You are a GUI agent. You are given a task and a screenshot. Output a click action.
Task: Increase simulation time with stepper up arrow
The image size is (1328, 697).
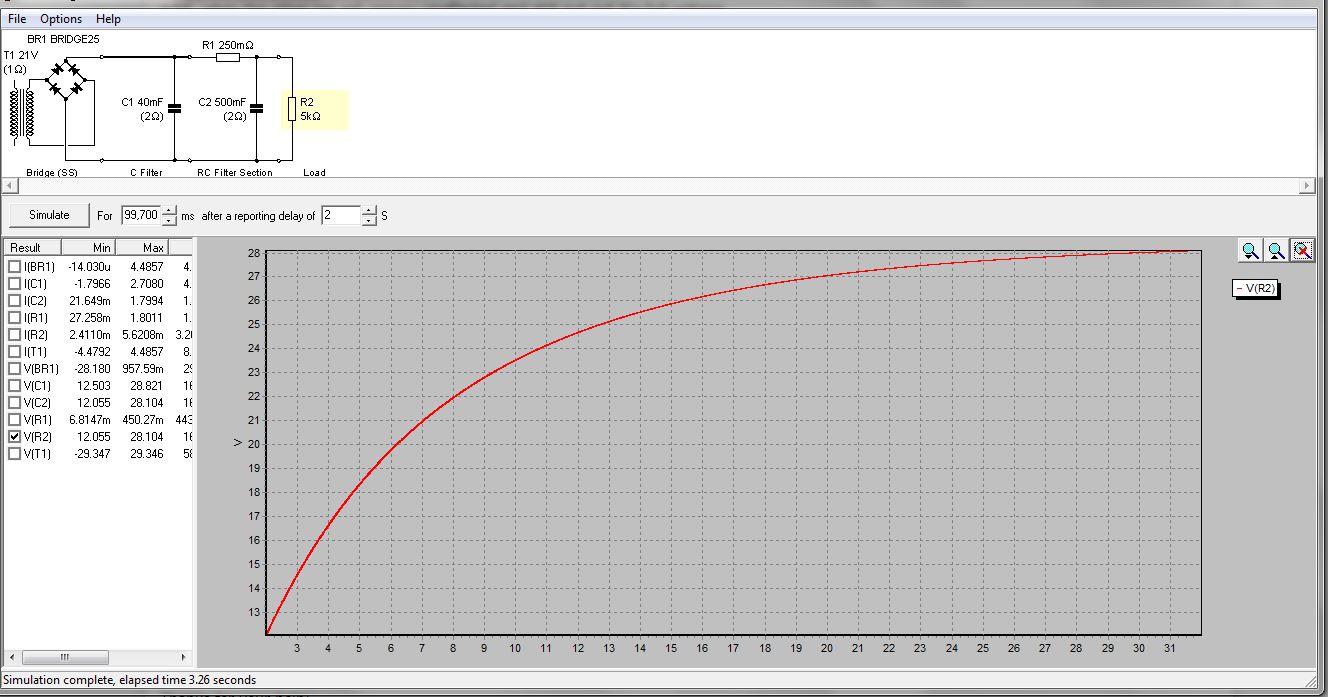click(x=168, y=210)
